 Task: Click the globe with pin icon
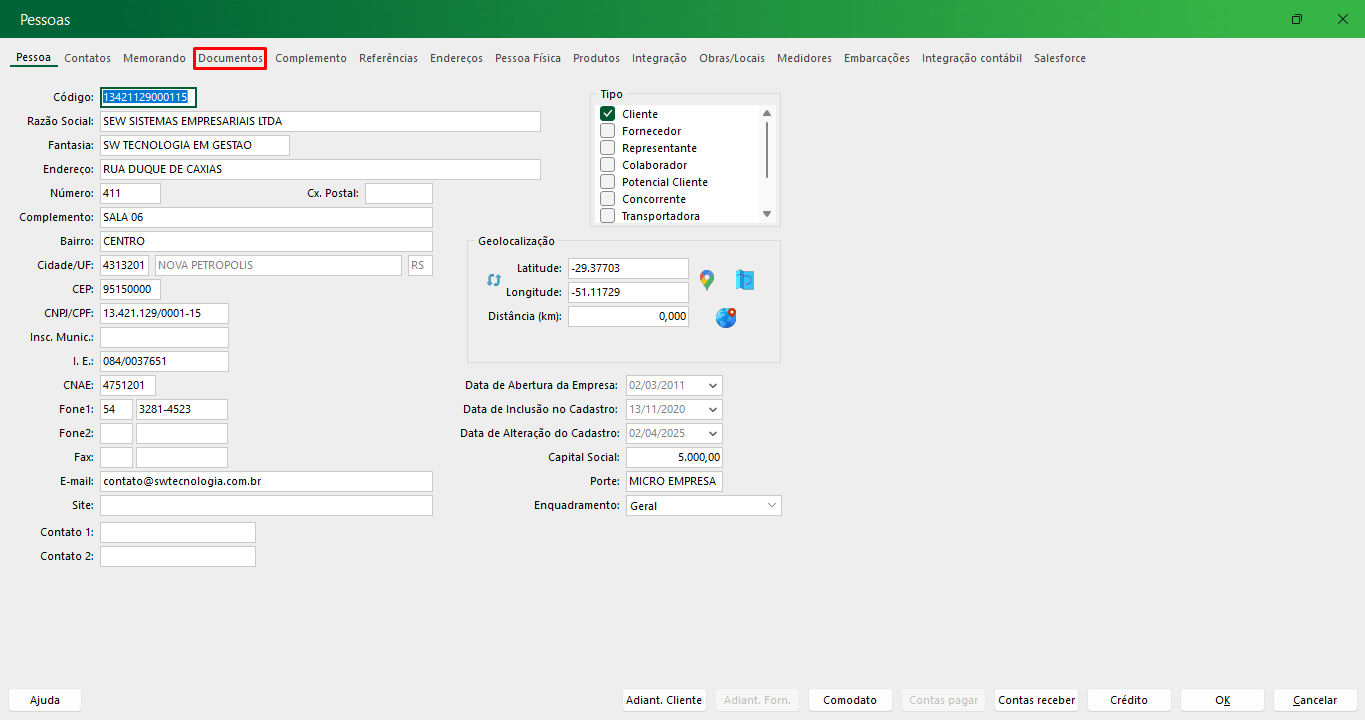pyautogui.click(x=726, y=318)
